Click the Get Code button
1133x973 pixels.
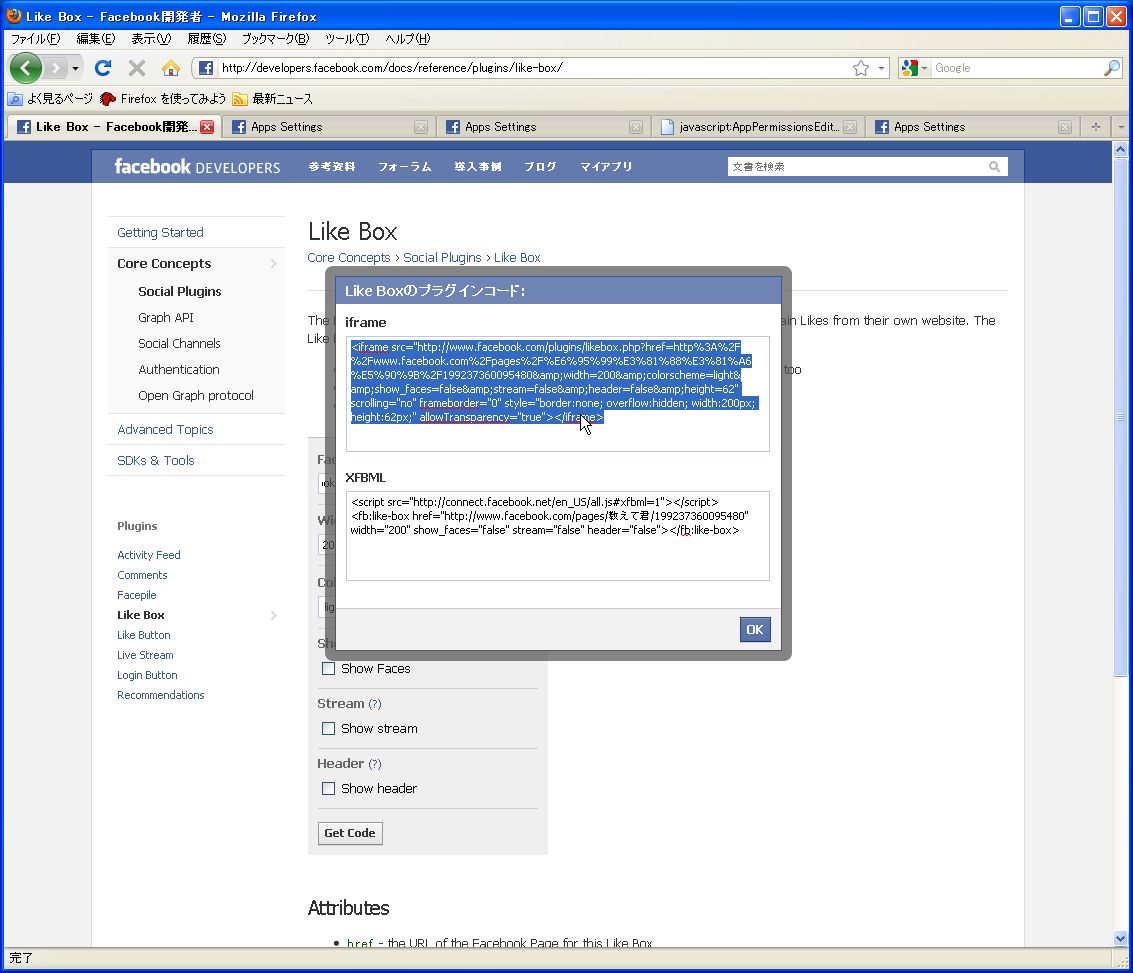click(x=350, y=833)
